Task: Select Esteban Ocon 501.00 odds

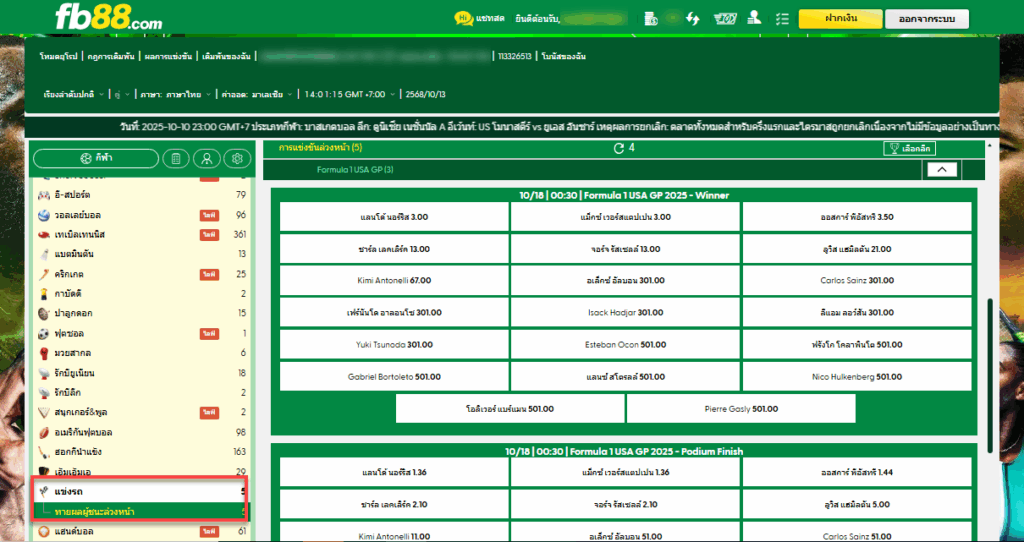Action: pos(625,345)
